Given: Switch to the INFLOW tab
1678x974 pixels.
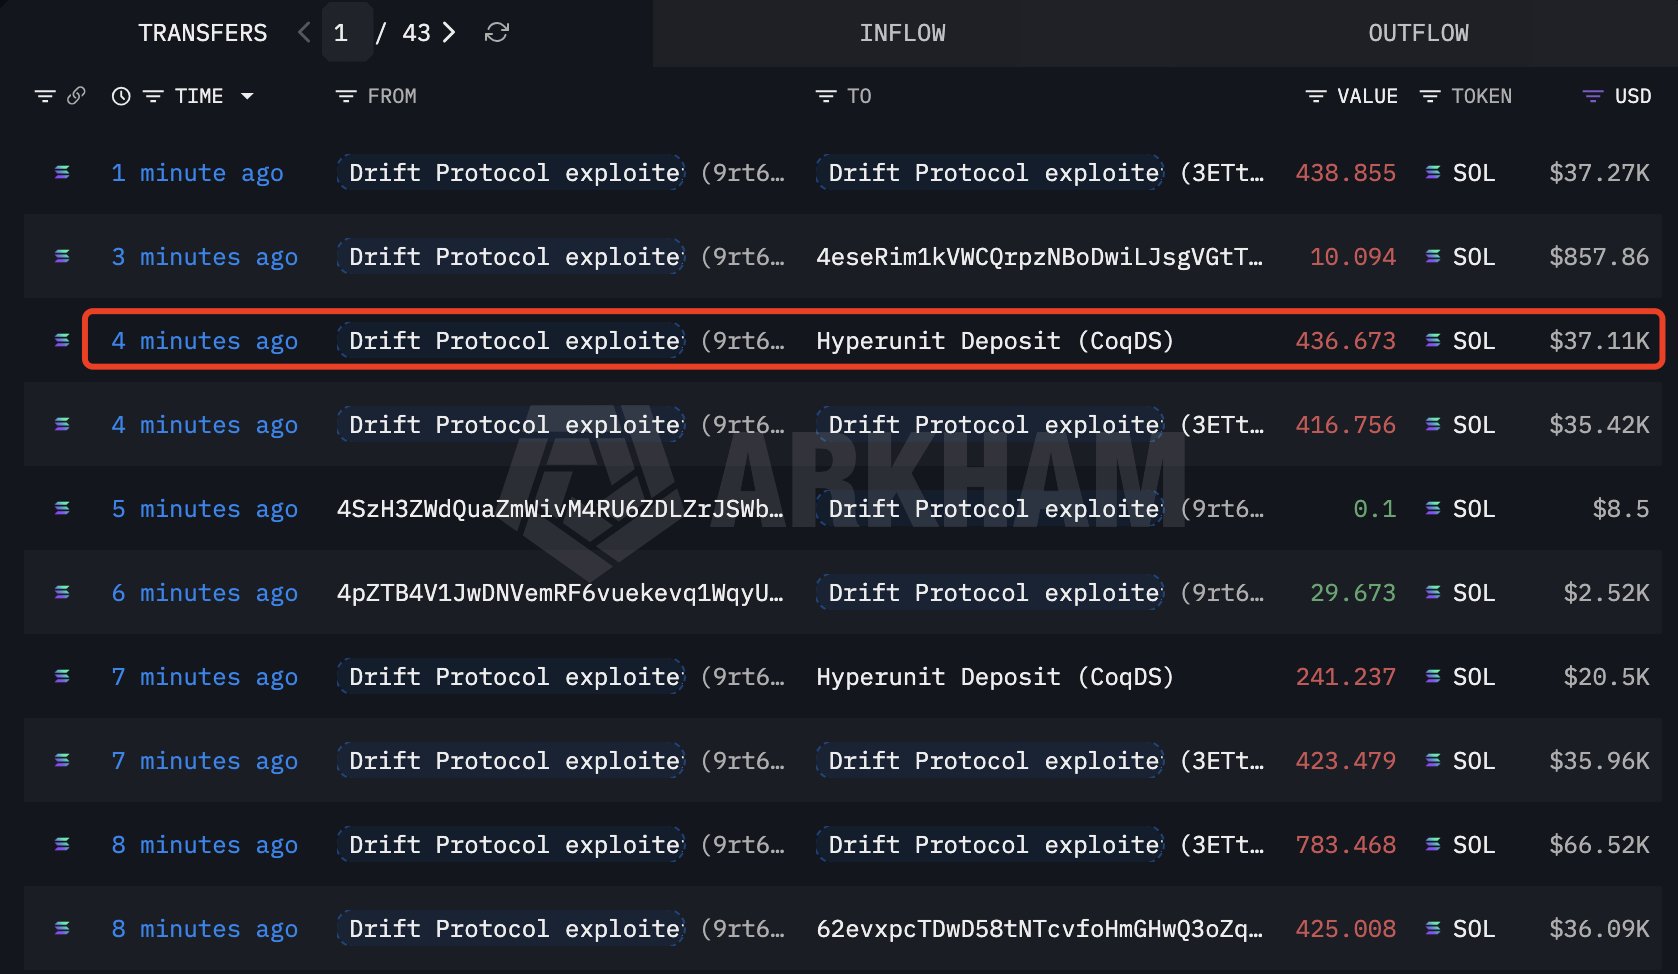Looking at the screenshot, I should click(x=902, y=33).
